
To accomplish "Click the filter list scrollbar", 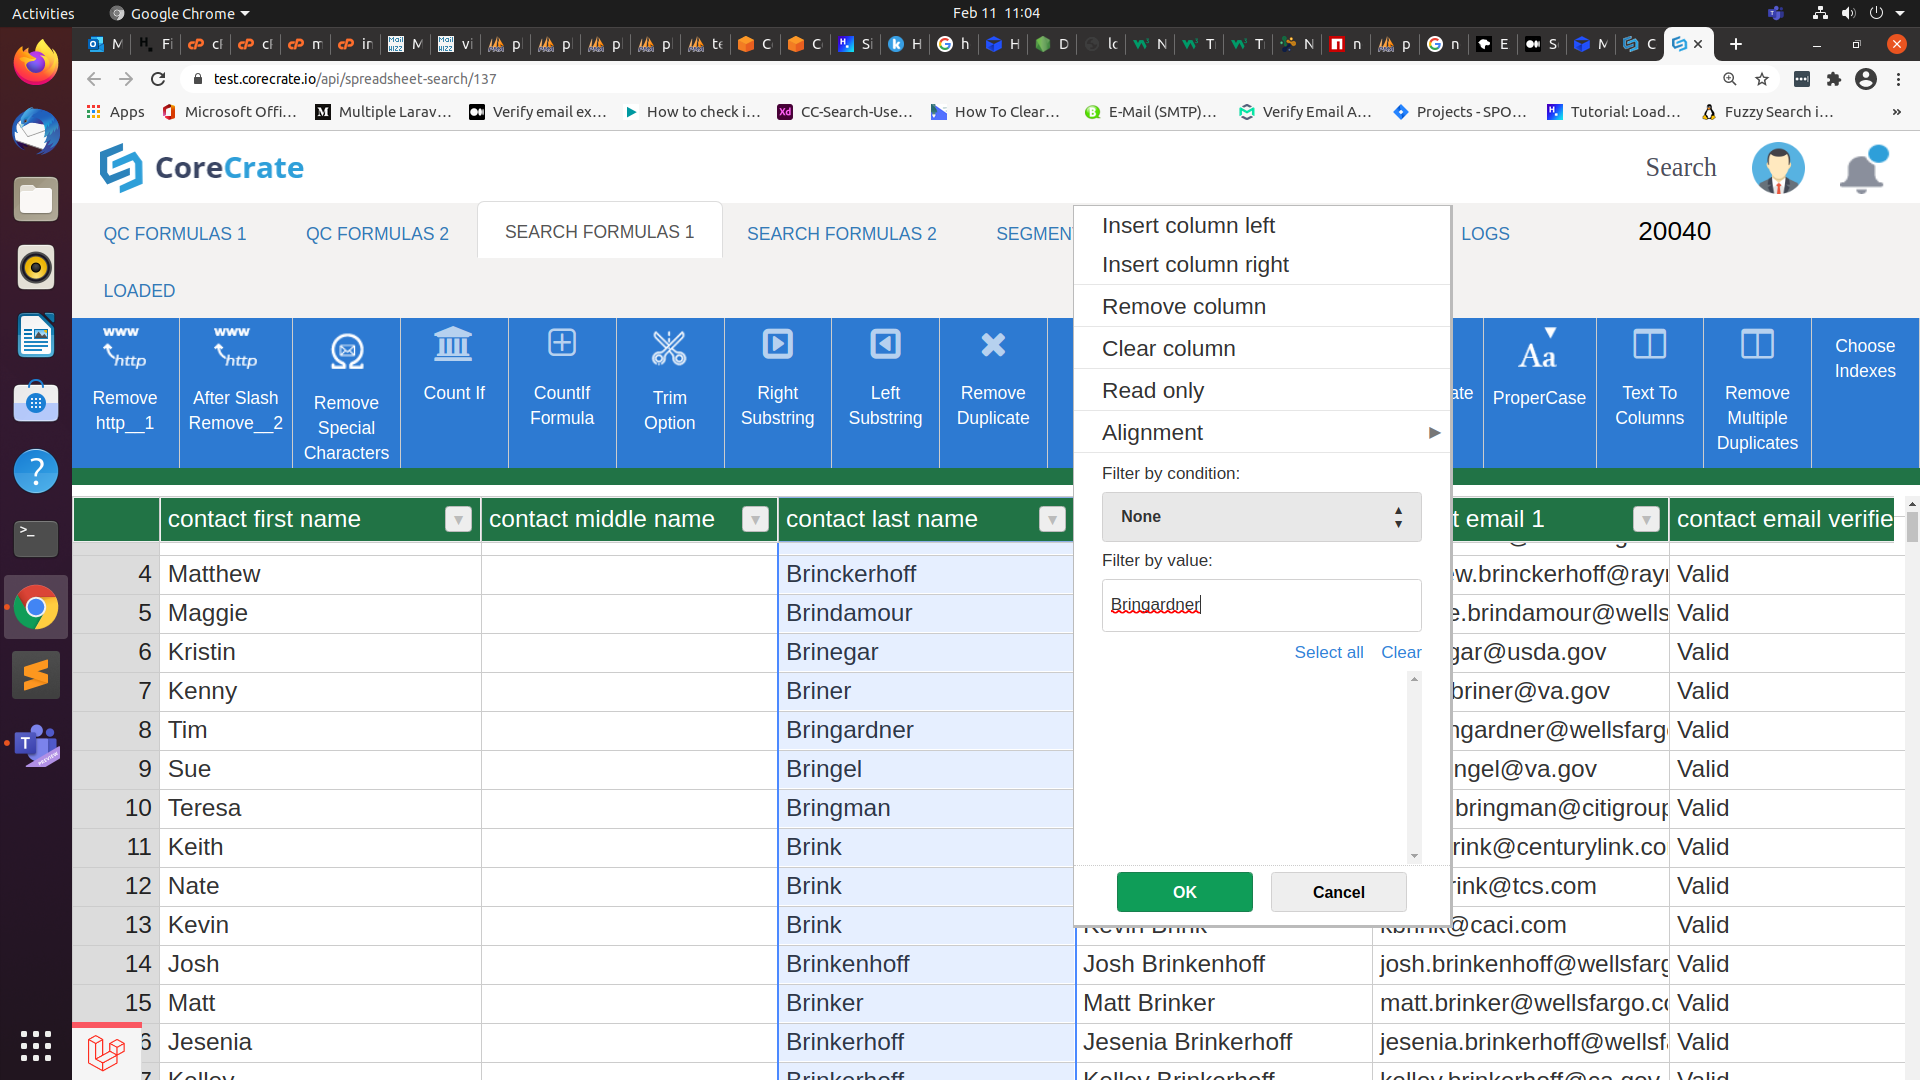I will [x=1414, y=767].
